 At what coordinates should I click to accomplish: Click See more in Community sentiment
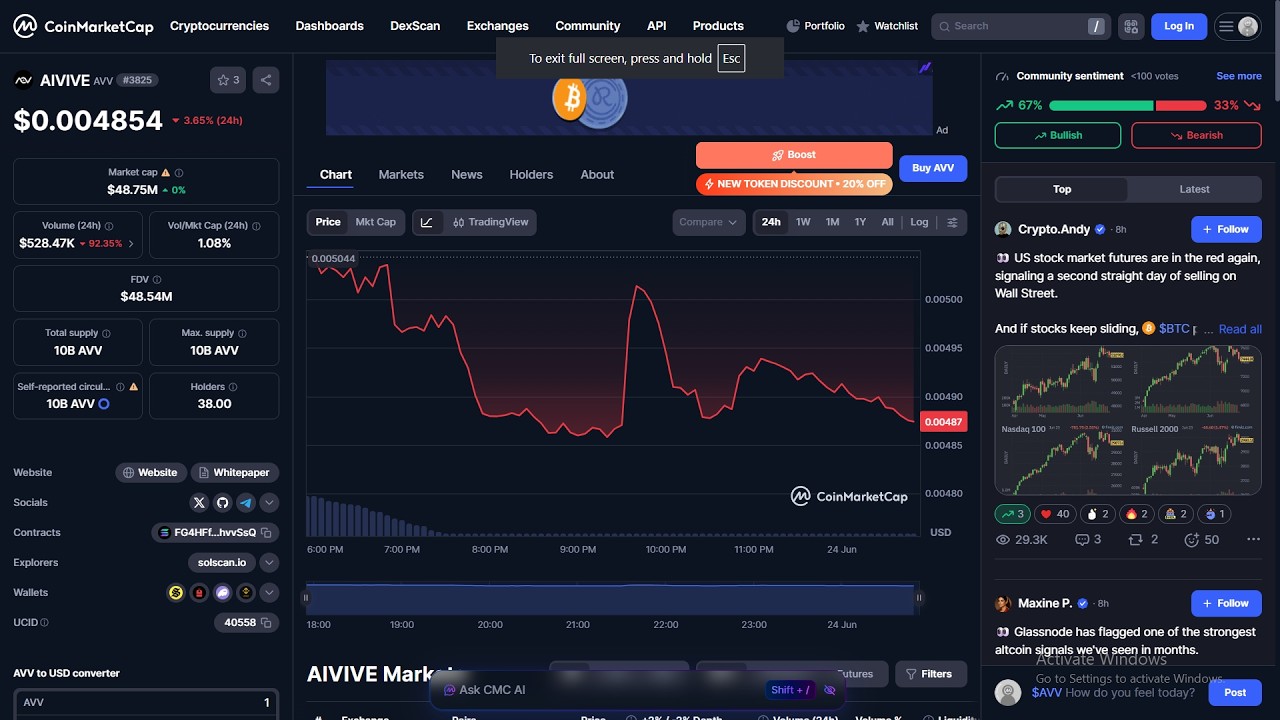(x=1239, y=76)
